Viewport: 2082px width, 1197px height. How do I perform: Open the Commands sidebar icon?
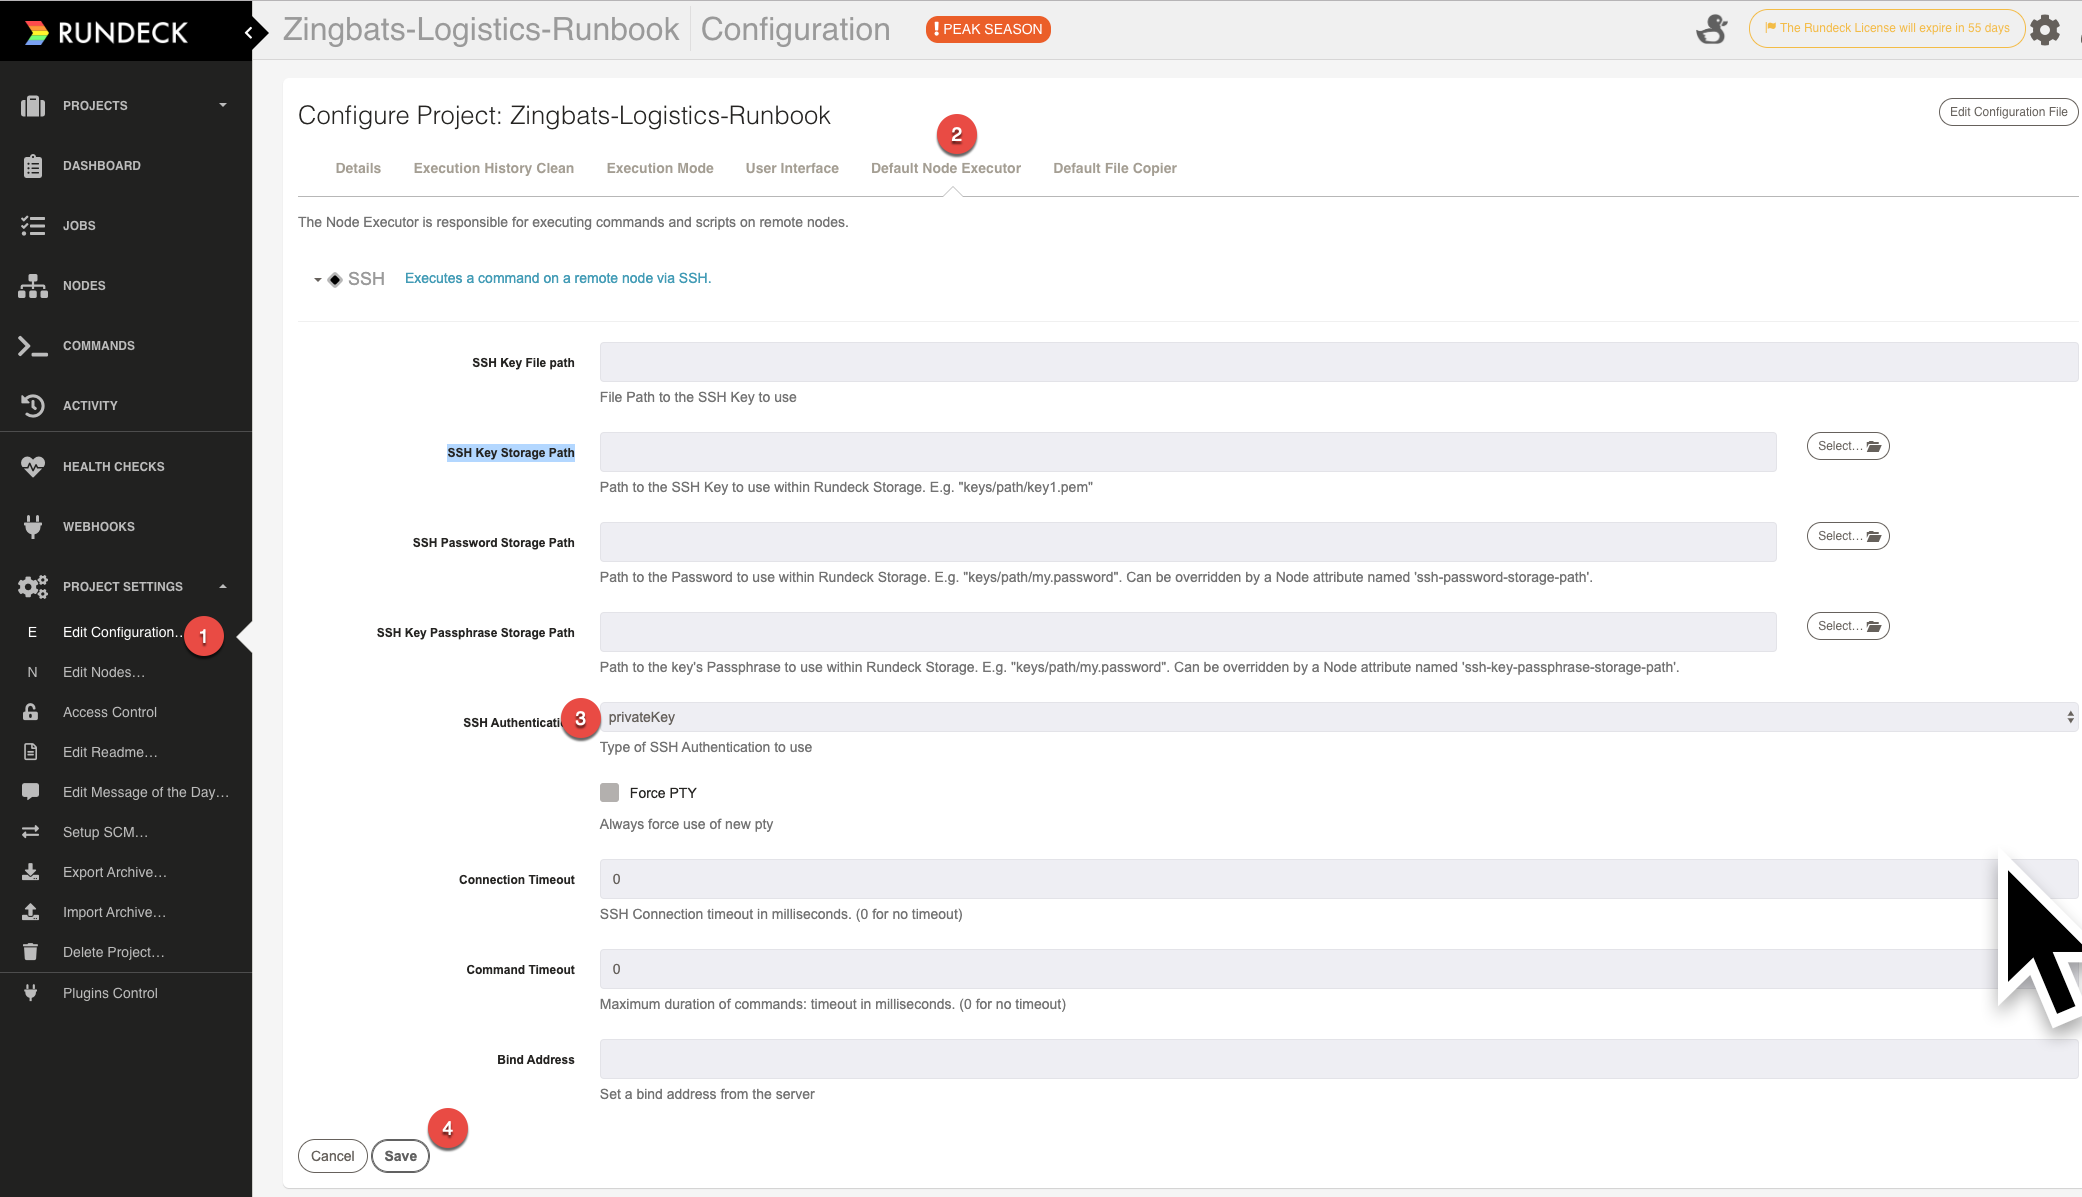33,345
